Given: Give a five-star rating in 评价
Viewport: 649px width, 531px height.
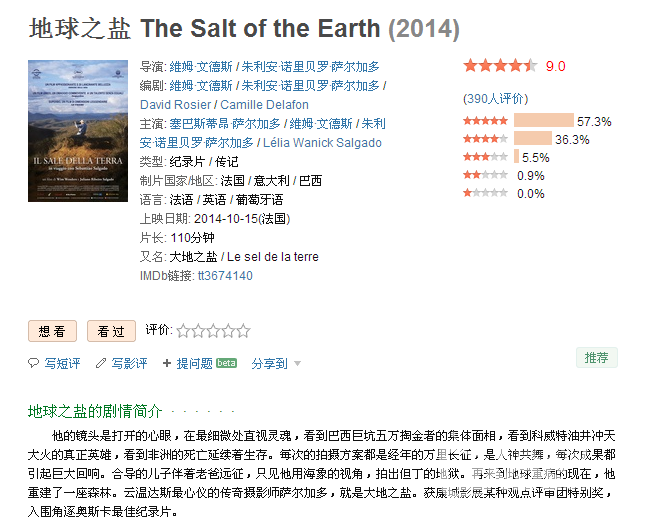Looking at the screenshot, I should tap(243, 331).
